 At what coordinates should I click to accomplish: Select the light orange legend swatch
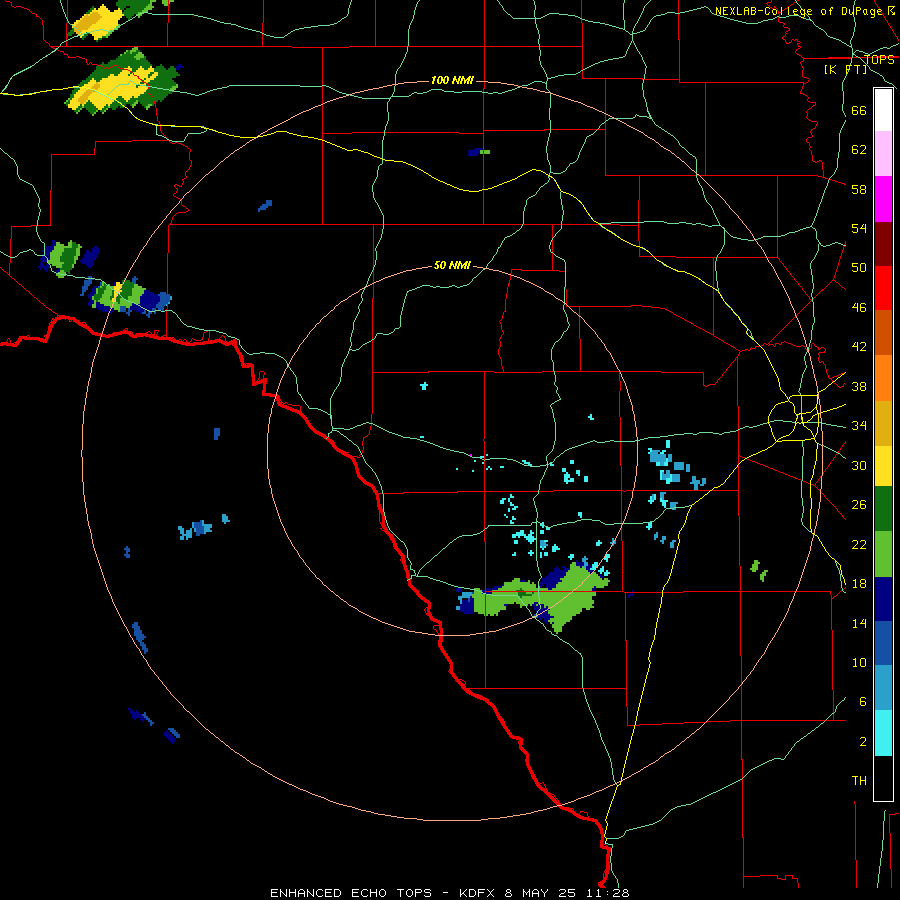(x=883, y=378)
